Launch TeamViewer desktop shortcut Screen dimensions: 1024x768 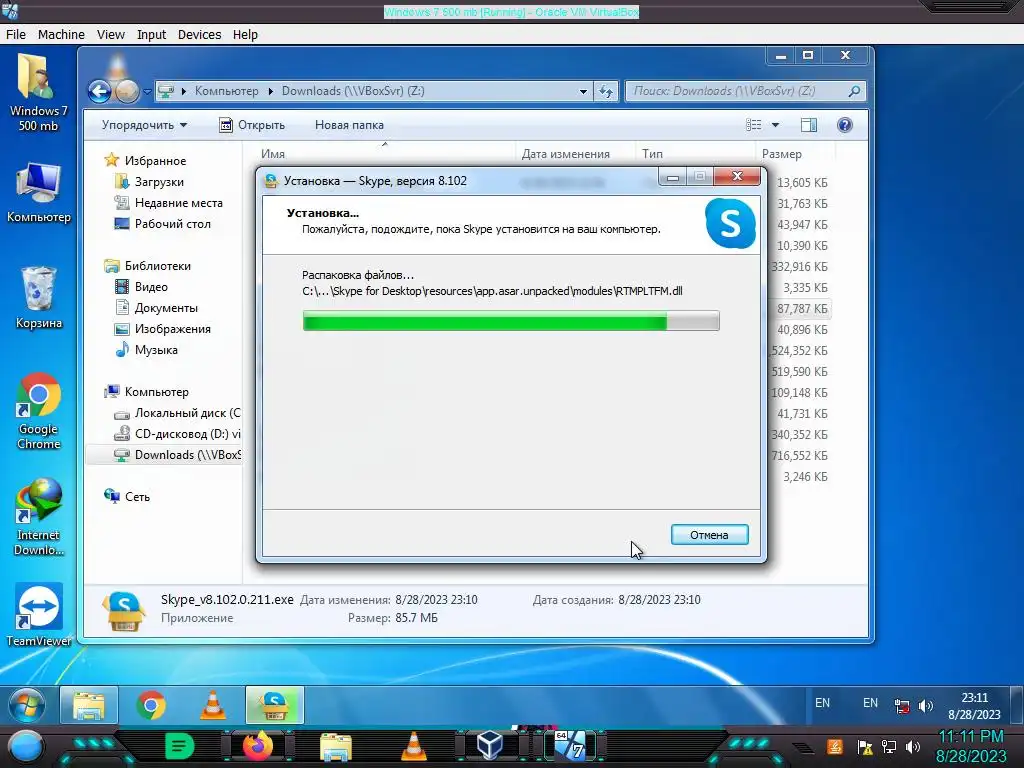pyautogui.click(x=39, y=615)
